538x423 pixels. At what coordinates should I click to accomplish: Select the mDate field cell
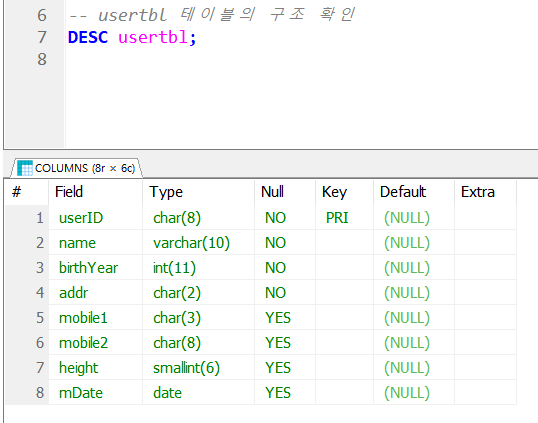(x=95, y=393)
